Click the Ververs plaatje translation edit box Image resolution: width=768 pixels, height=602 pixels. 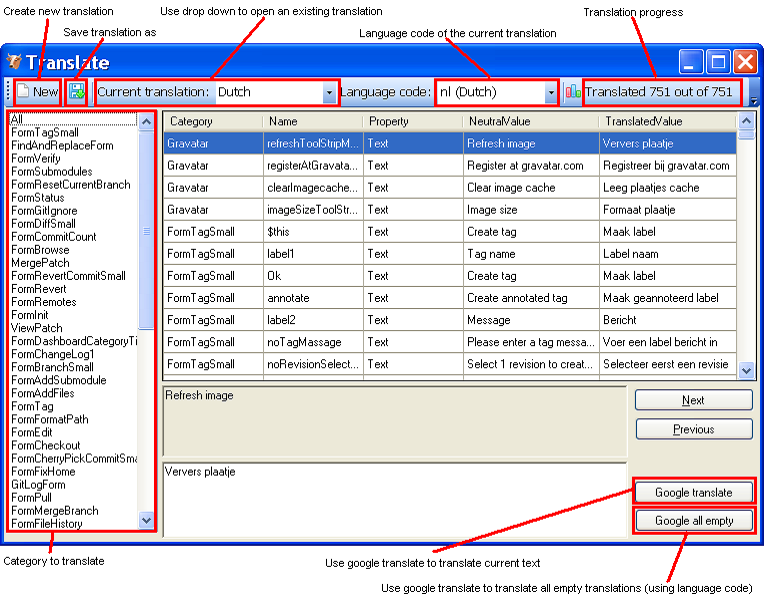coord(395,499)
